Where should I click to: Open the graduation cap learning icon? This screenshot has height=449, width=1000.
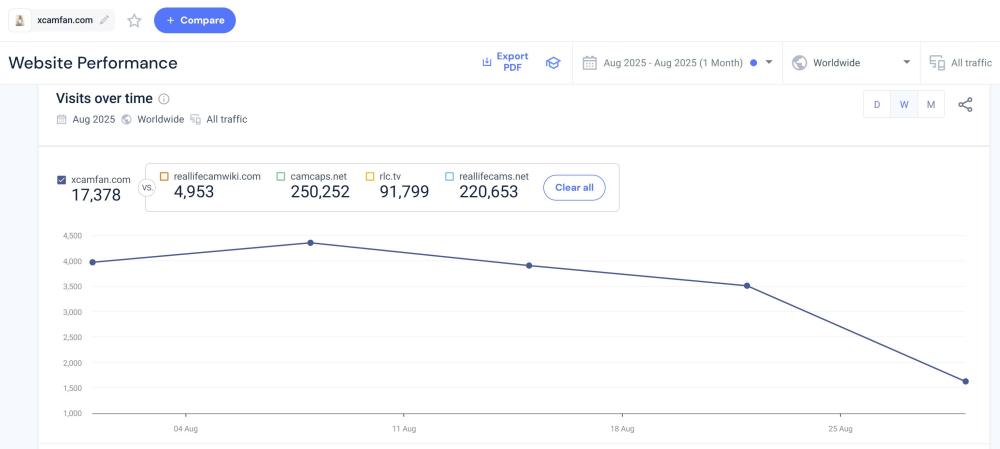pos(553,62)
